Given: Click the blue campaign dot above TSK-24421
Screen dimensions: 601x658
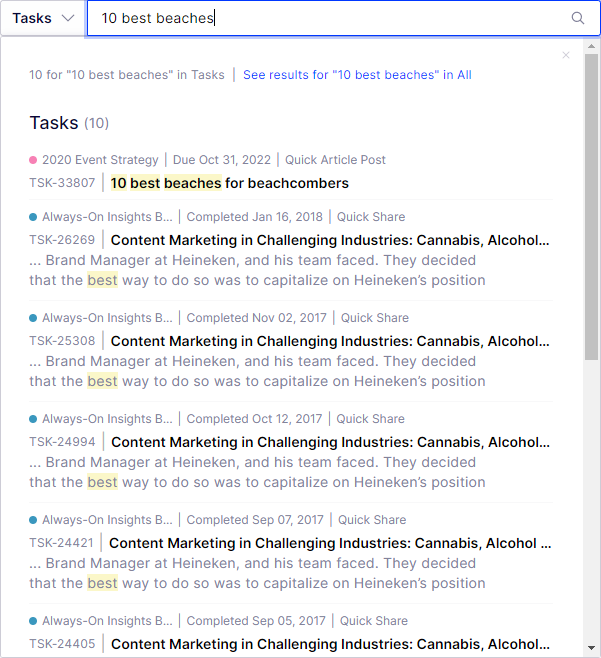Looking at the screenshot, I should point(33,520).
